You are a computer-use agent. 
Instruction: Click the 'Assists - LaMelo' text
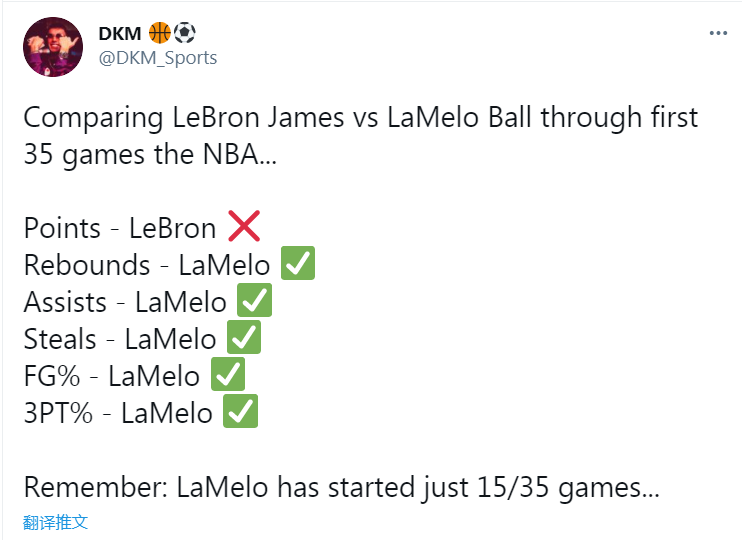click(125, 302)
